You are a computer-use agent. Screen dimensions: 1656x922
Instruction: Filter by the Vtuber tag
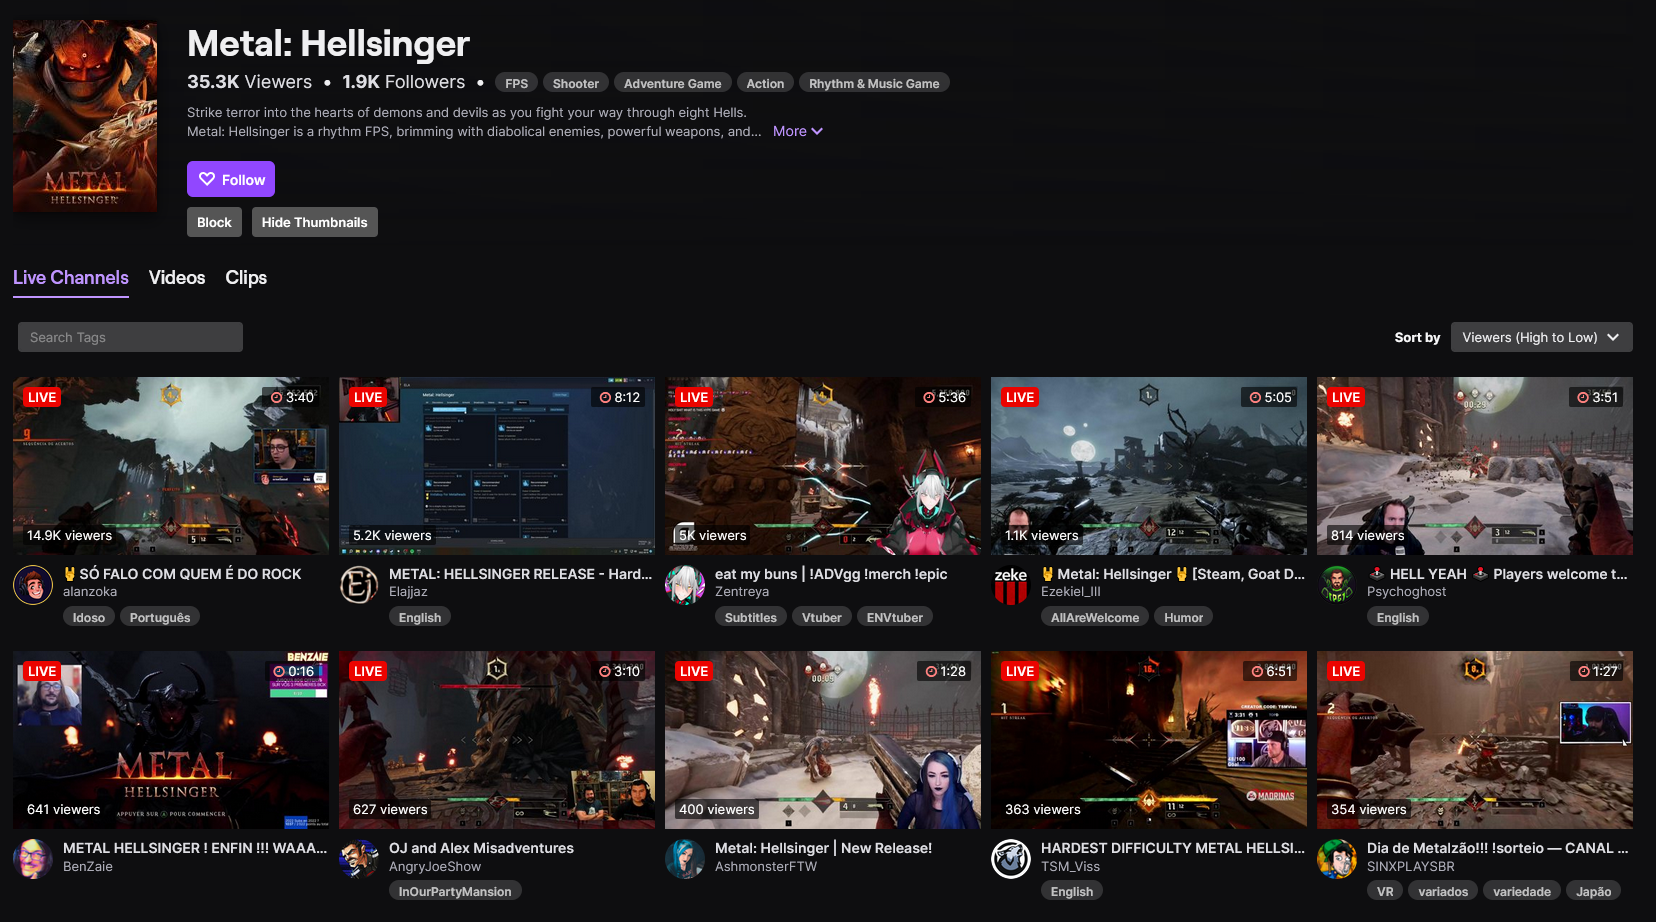pos(822,617)
